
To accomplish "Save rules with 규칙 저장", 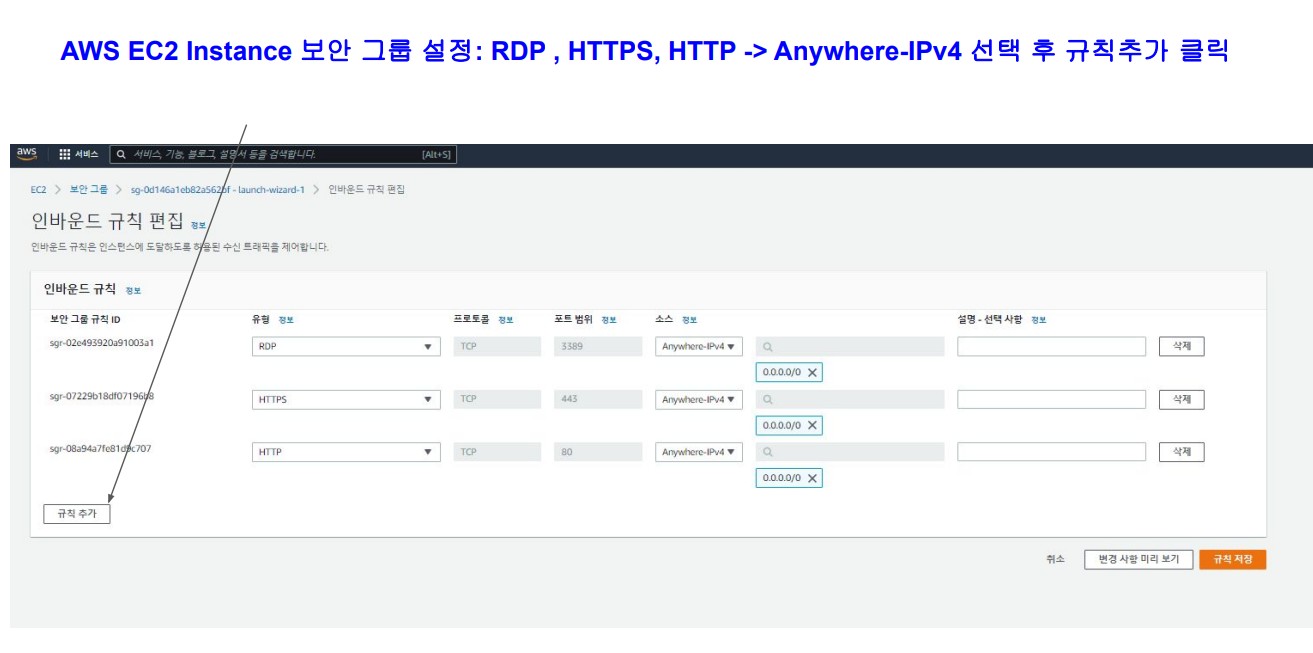I will (1233, 559).
